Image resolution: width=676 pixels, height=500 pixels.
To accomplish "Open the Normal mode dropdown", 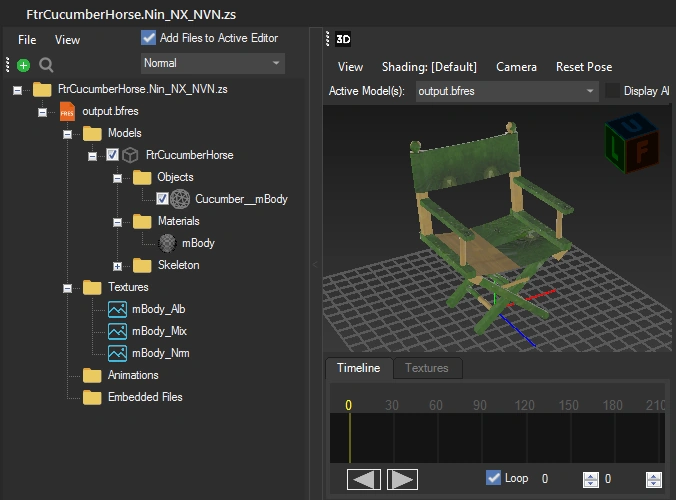I will [x=212, y=63].
